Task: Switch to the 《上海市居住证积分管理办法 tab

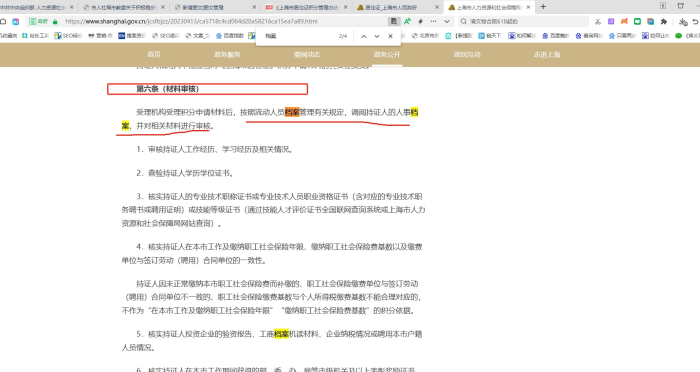Action: pyautogui.click(x=307, y=7)
